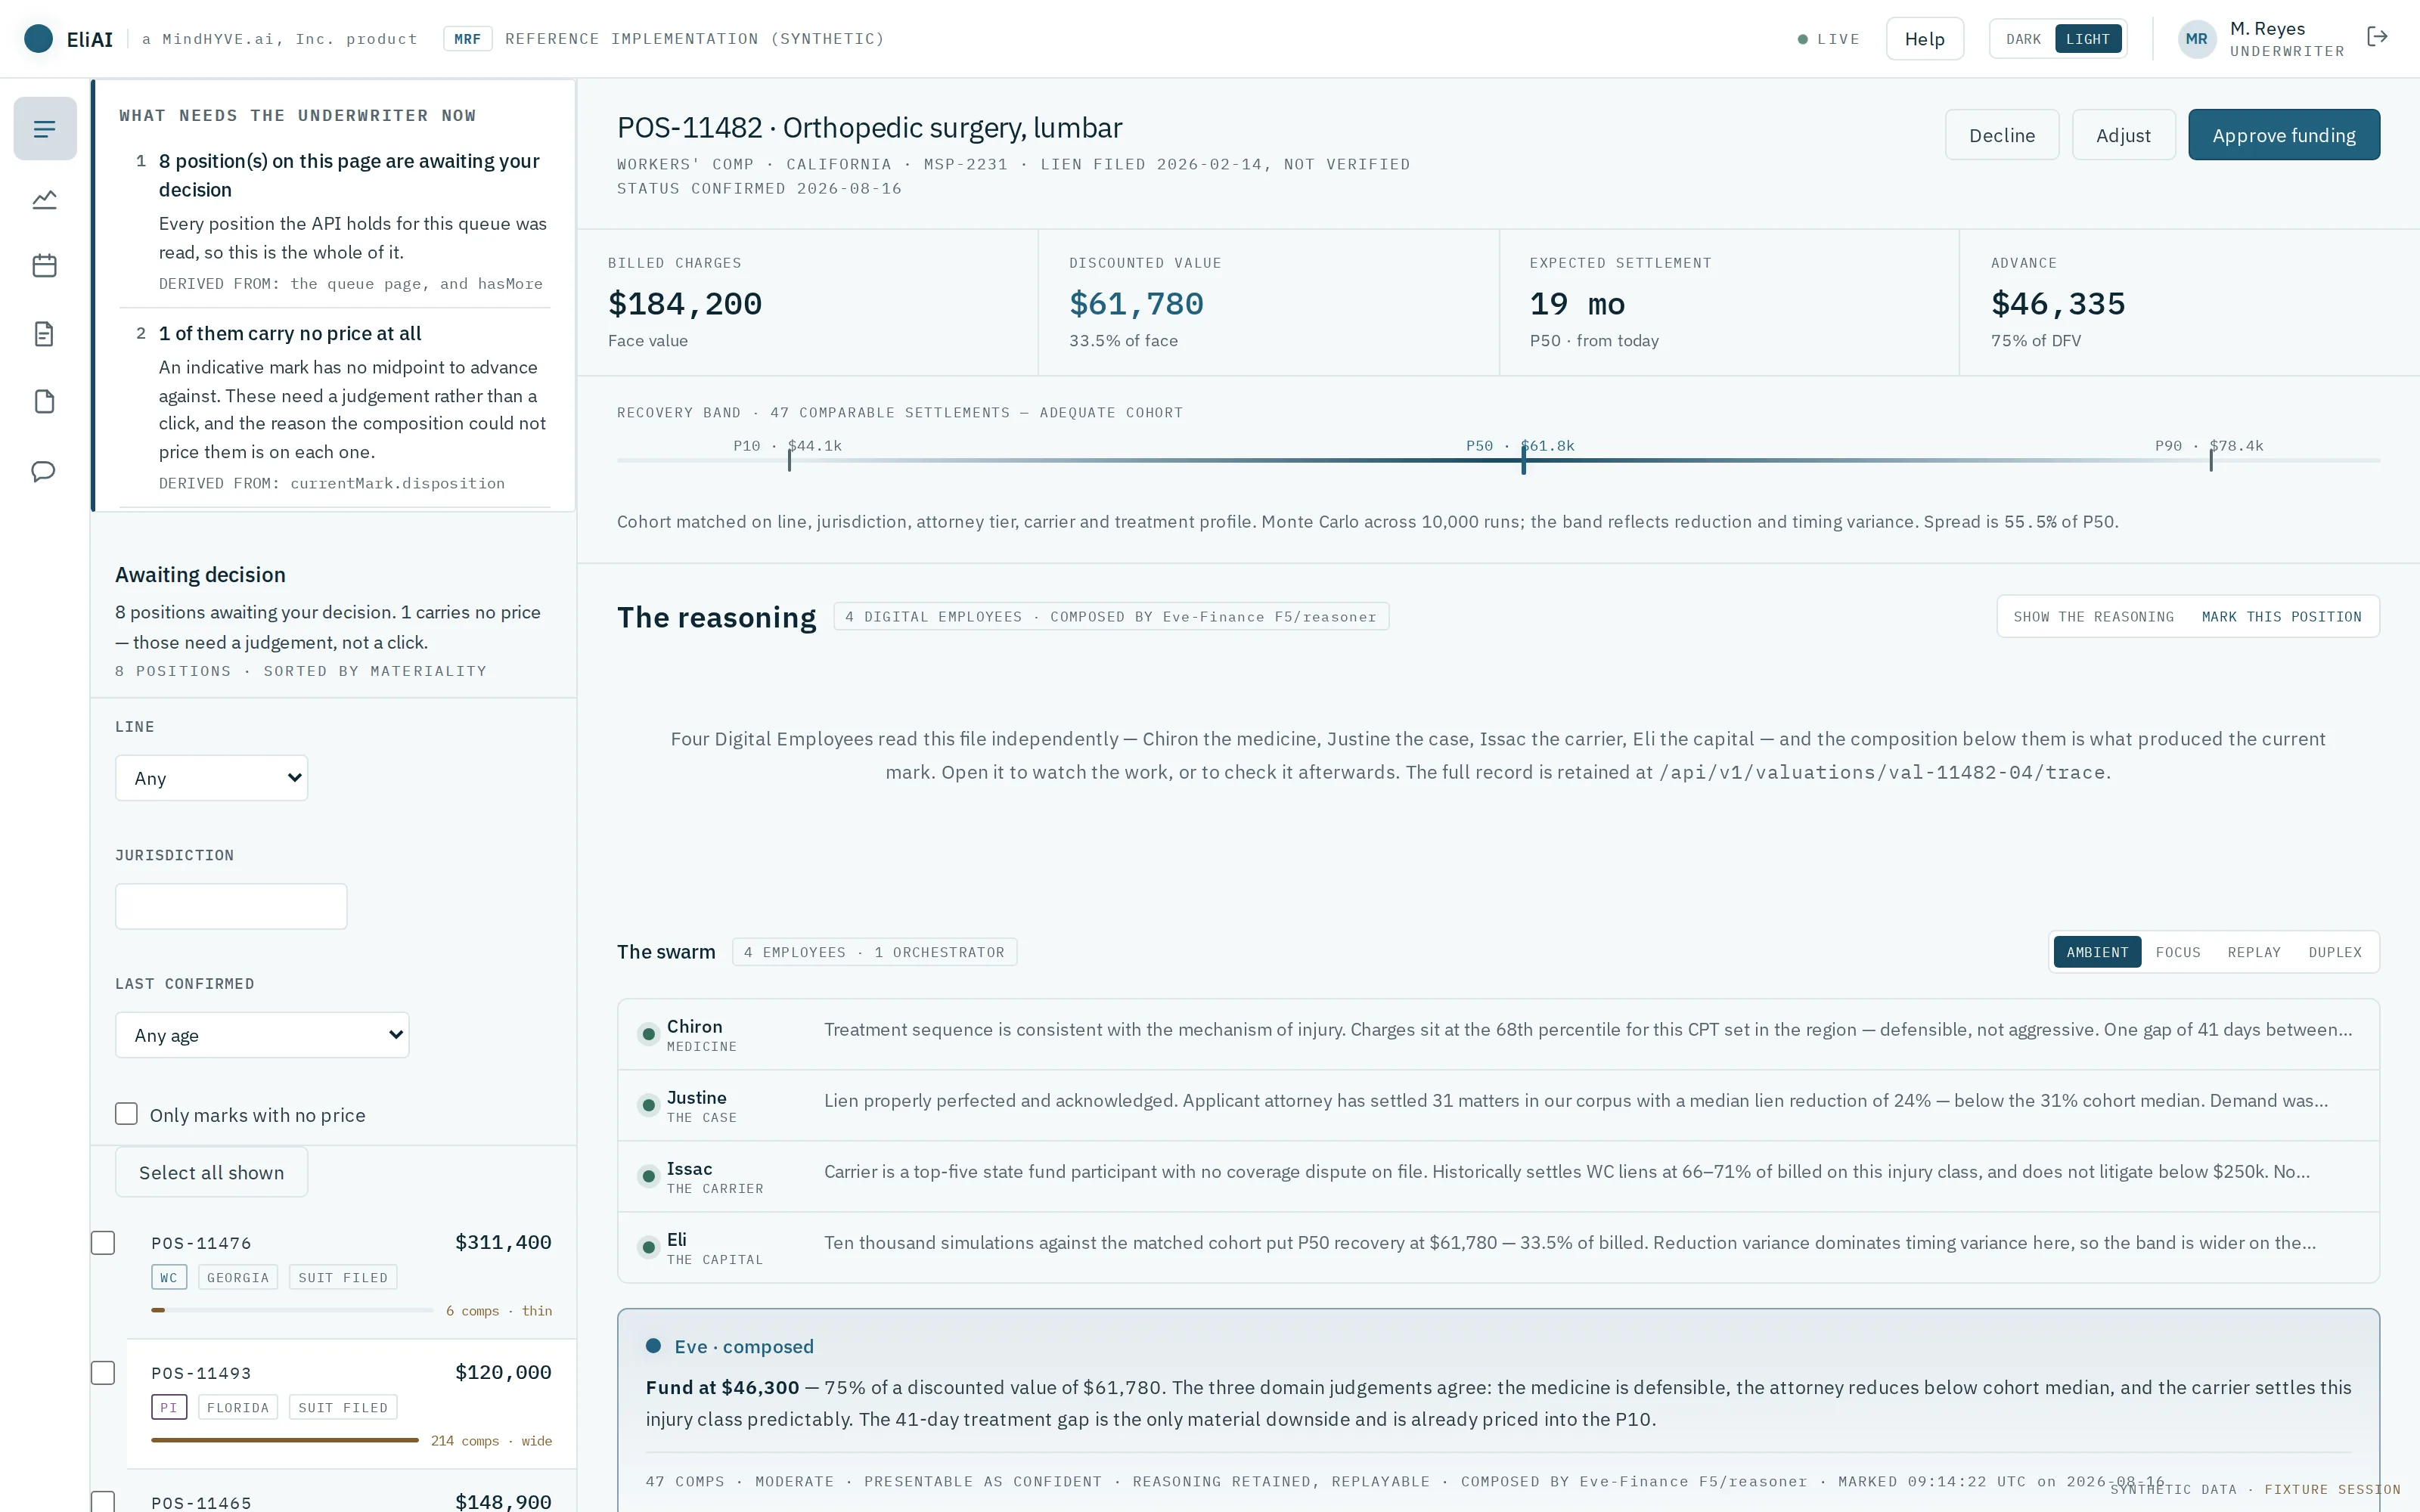The width and height of the screenshot is (2420, 1512).
Task: Select the FOCUS swarm view
Action: 2178,952
